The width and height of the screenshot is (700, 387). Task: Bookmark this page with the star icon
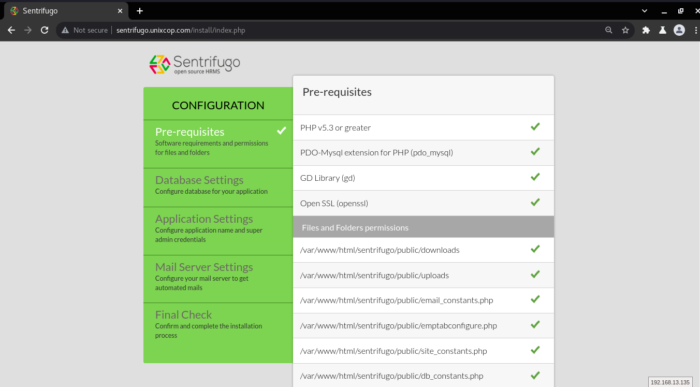pyautogui.click(x=625, y=30)
